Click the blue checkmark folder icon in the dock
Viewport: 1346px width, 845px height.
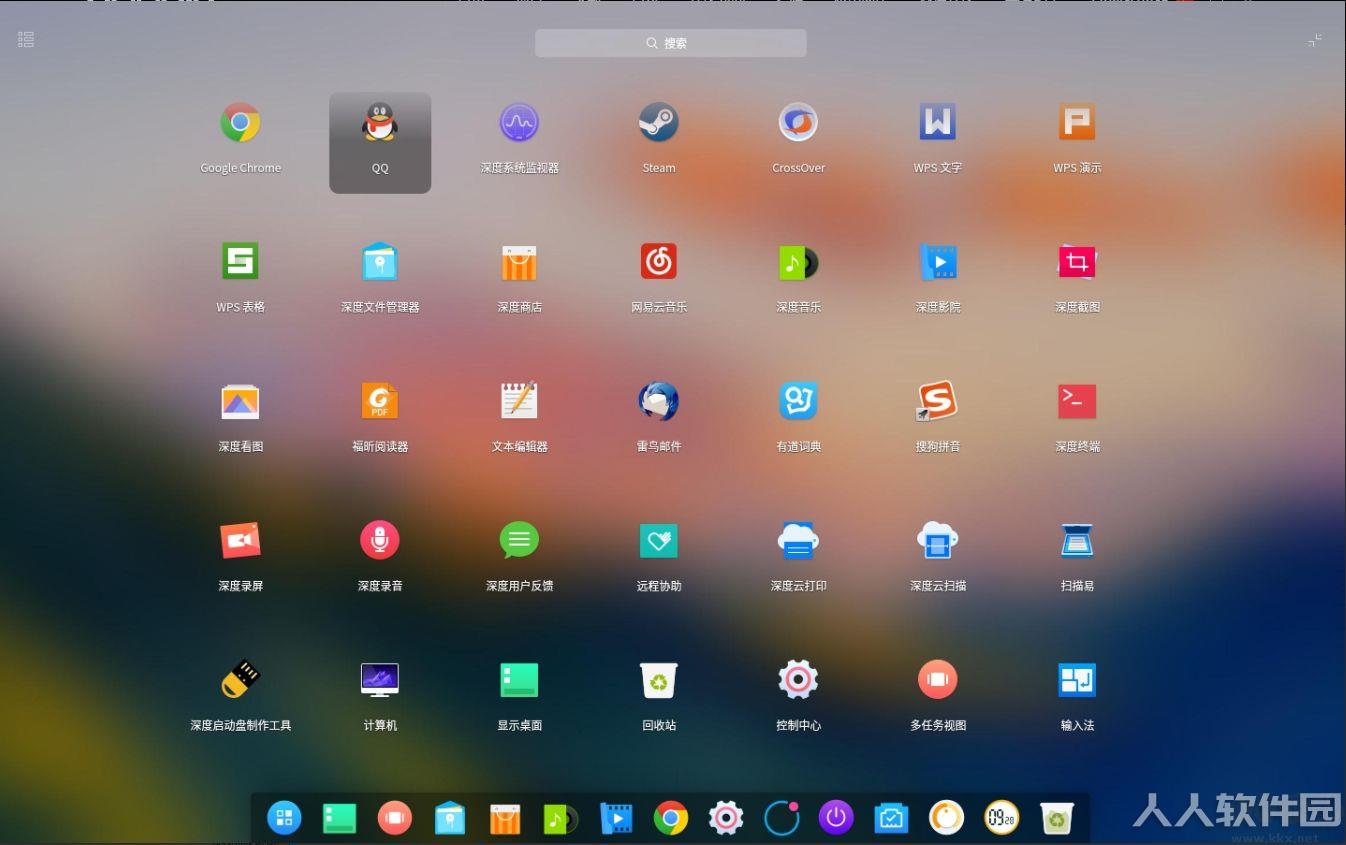(891, 819)
